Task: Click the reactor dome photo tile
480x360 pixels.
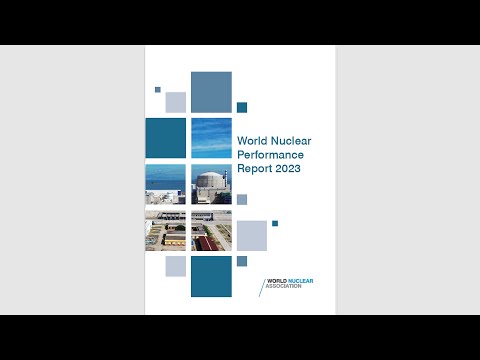Action: pos(211,184)
